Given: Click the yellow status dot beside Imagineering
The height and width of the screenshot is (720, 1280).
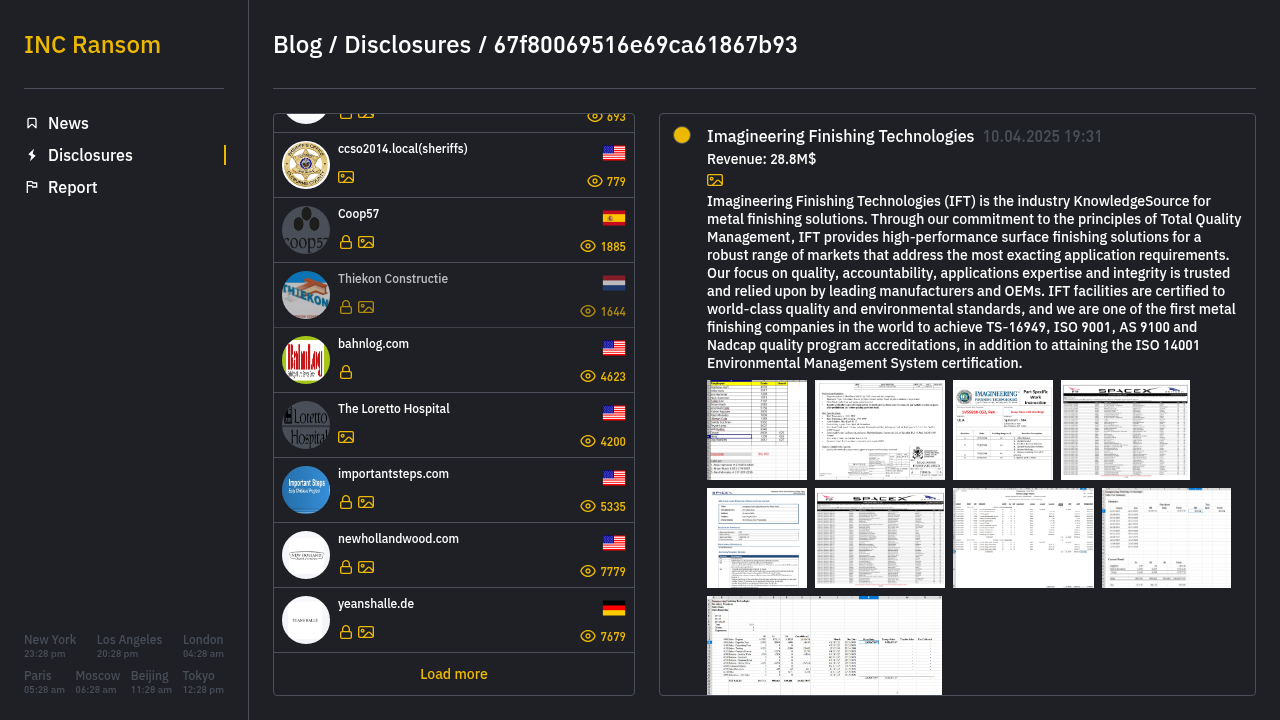Looking at the screenshot, I should [682, 135].
